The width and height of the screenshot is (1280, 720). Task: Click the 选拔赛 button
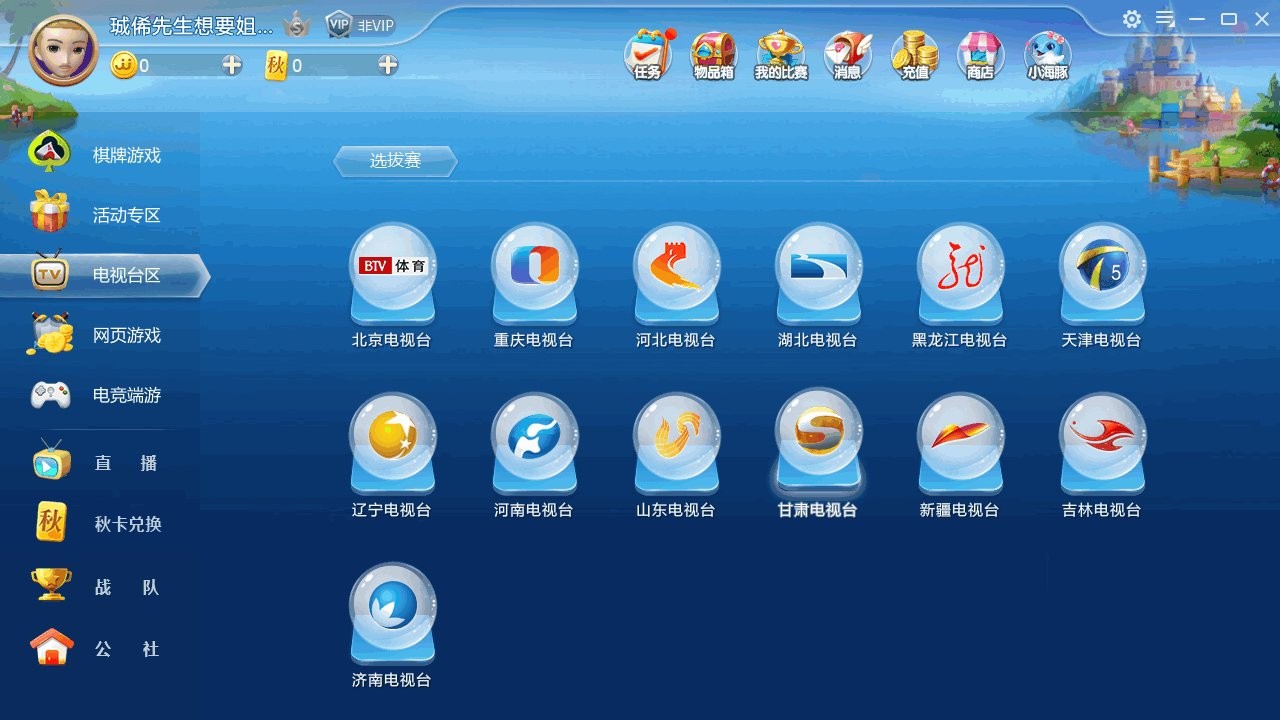(x=395, y=160)
